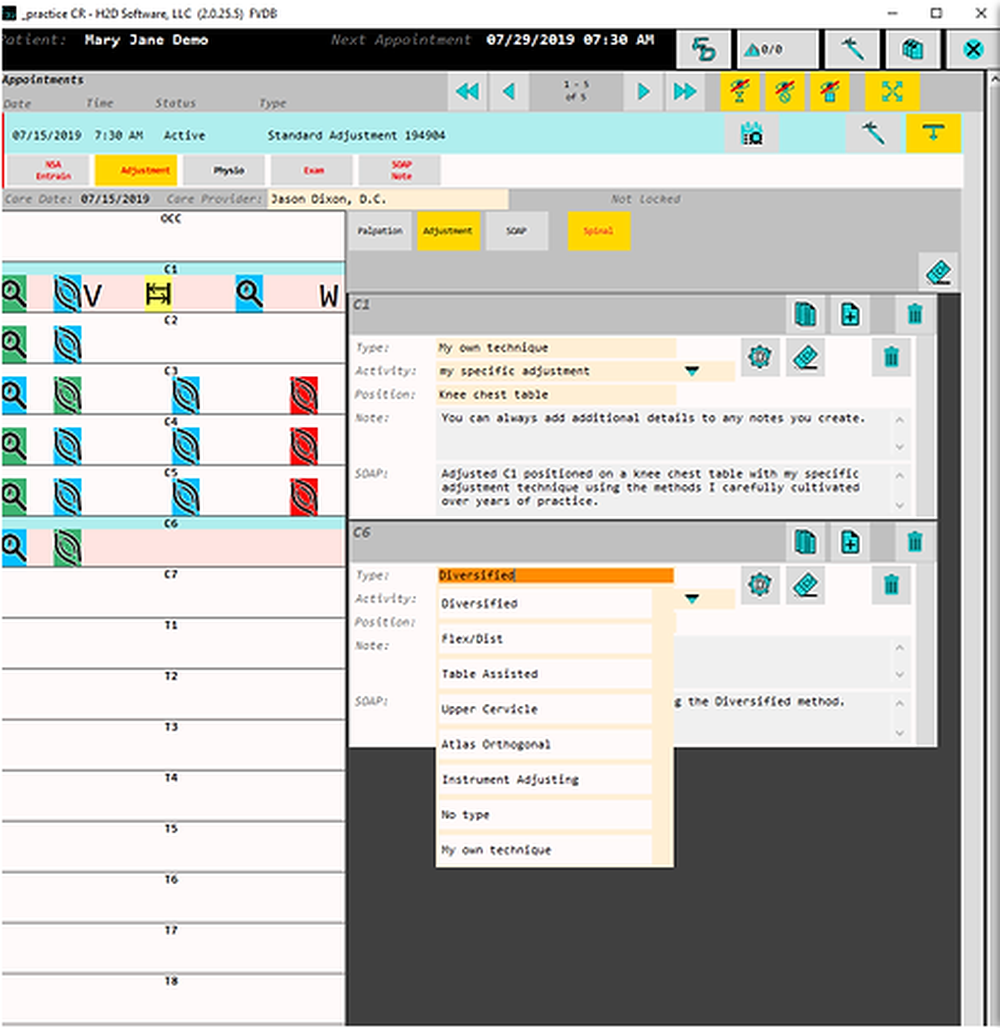Screen dimensions: 1000x1028
Task: Add new entry in C6 panel
Action: (x=850, y=543)
